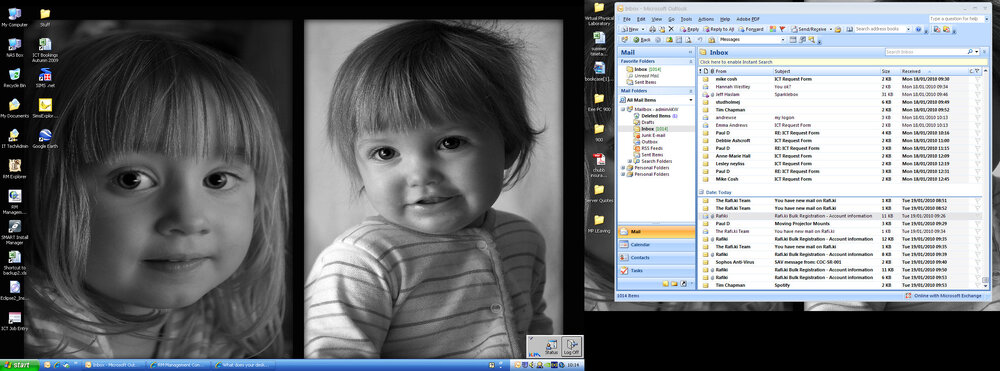Click the Notes icon below Tasks
1000x371 pixels.
coord(666,284)
